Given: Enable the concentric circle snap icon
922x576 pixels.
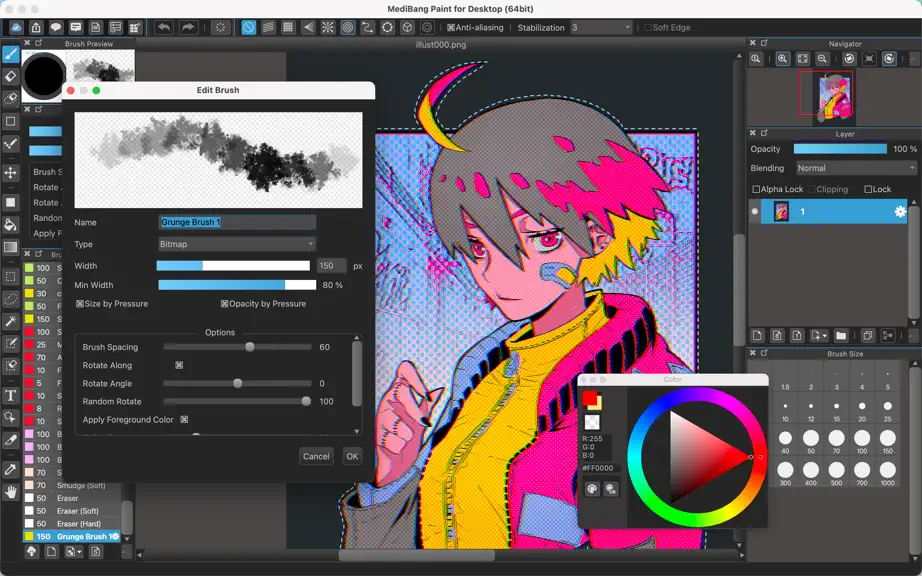Looking at the screenshot, I should [348, 27].
